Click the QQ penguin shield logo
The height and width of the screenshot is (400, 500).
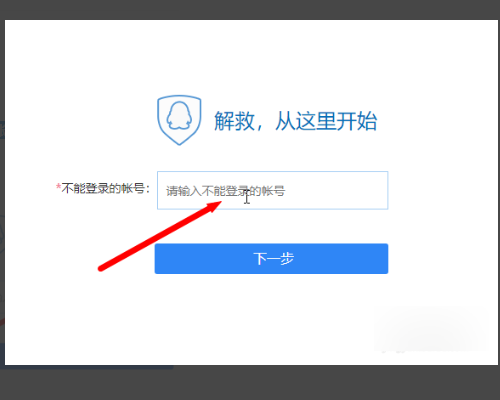179,120
